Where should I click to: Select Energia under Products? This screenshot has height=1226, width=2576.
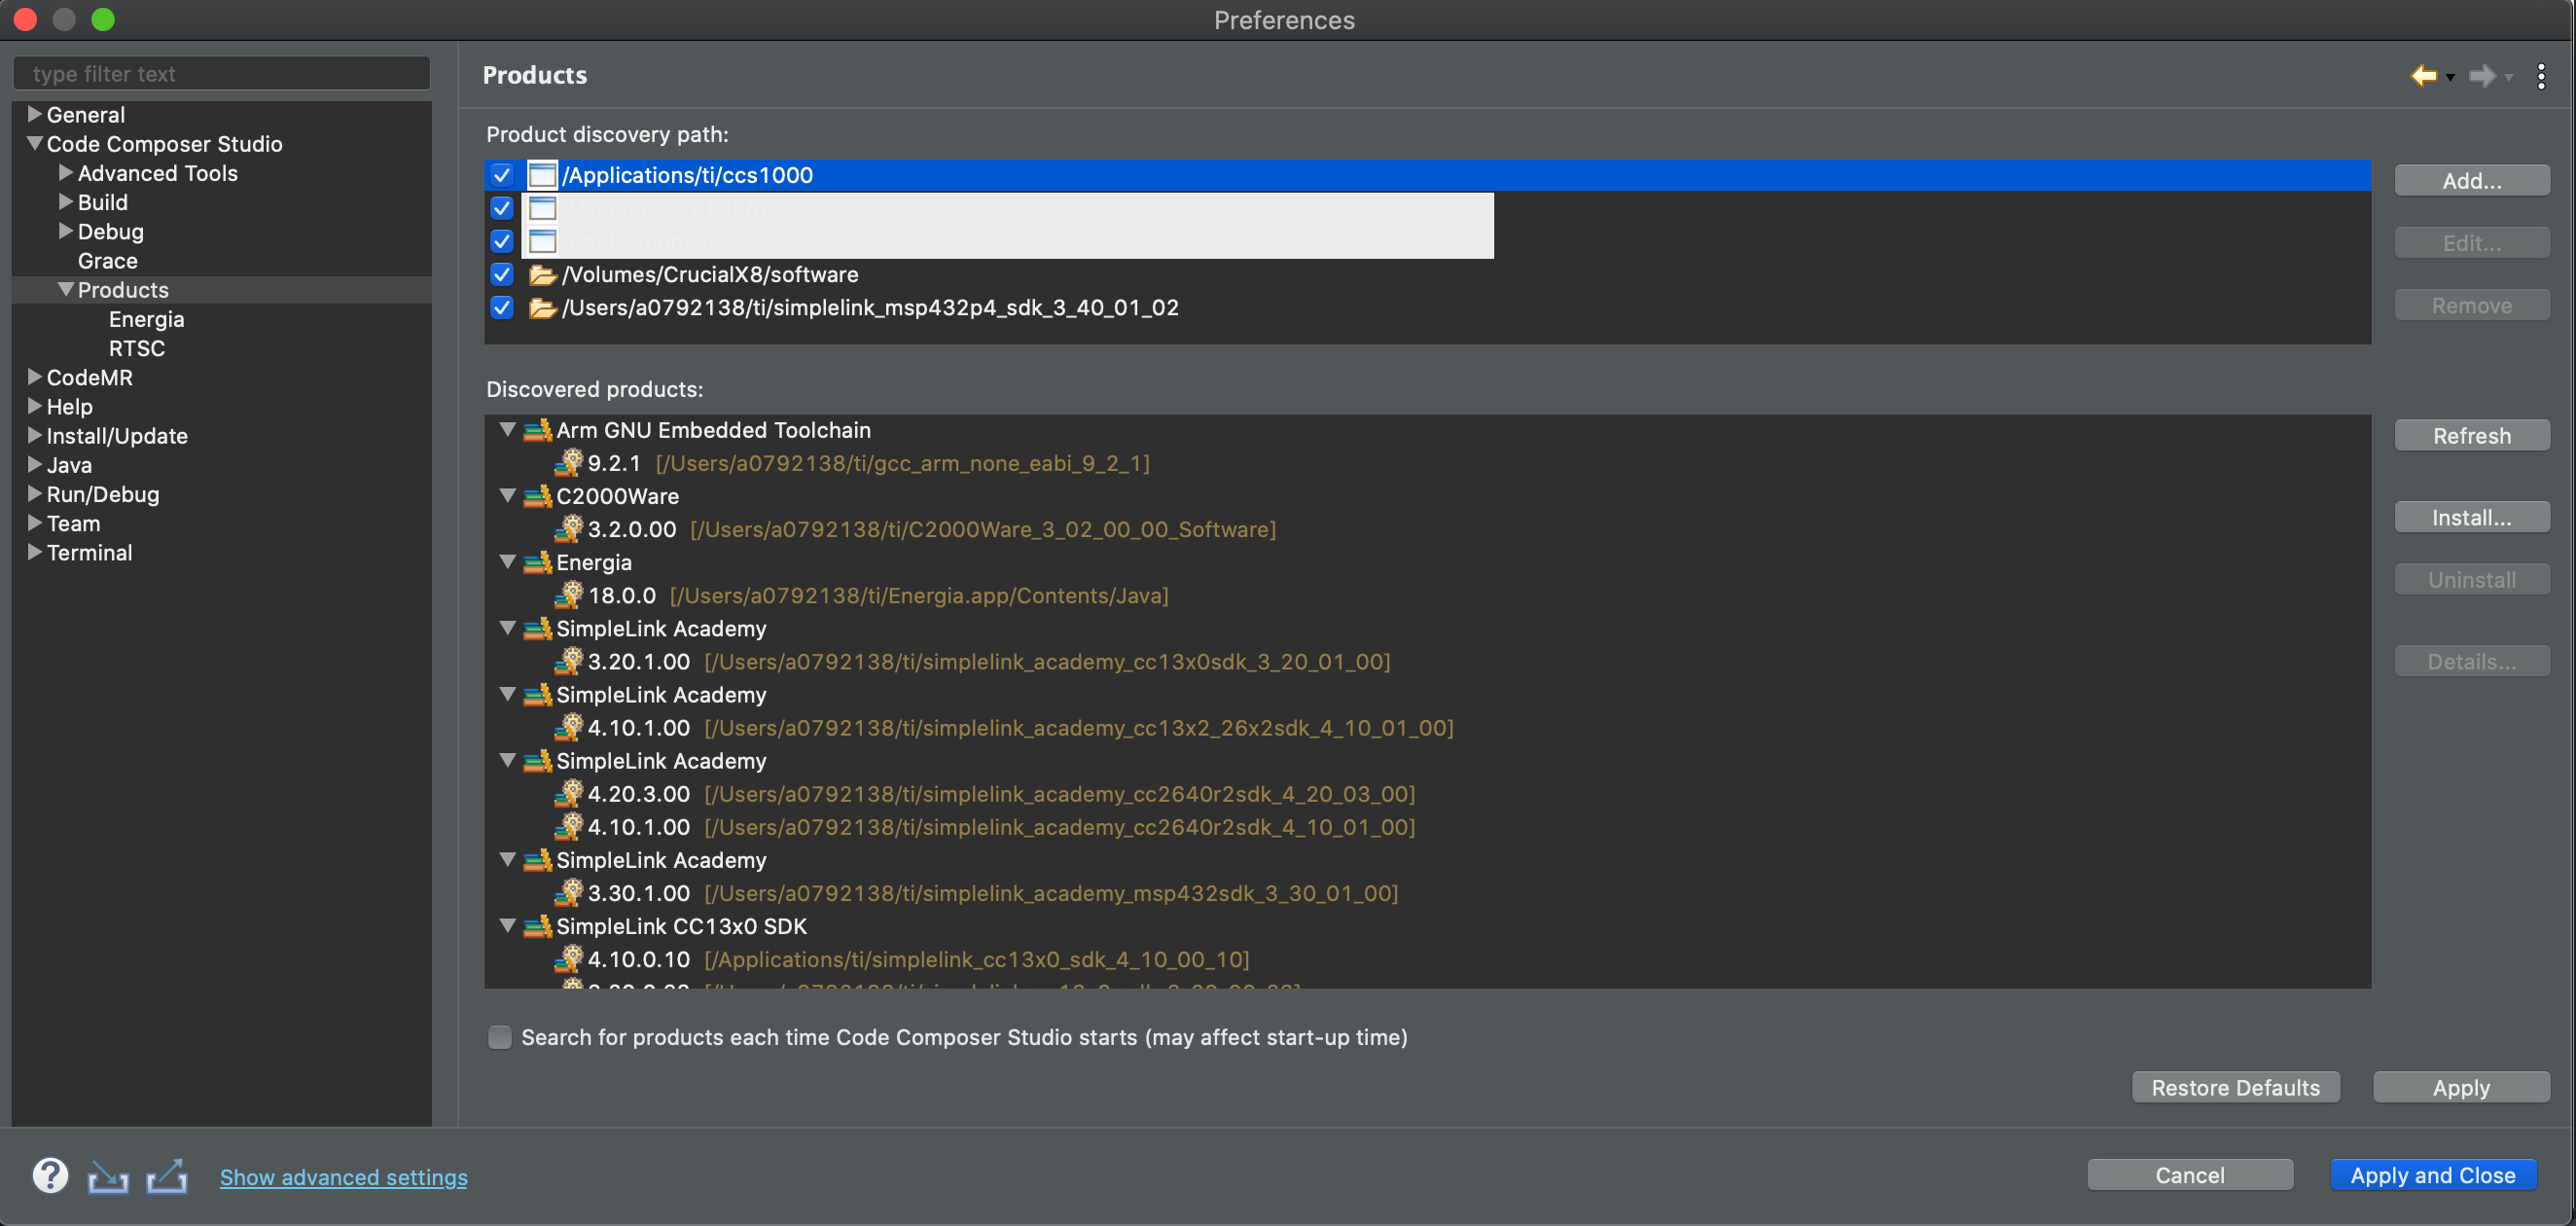click(x=146, y=319)
